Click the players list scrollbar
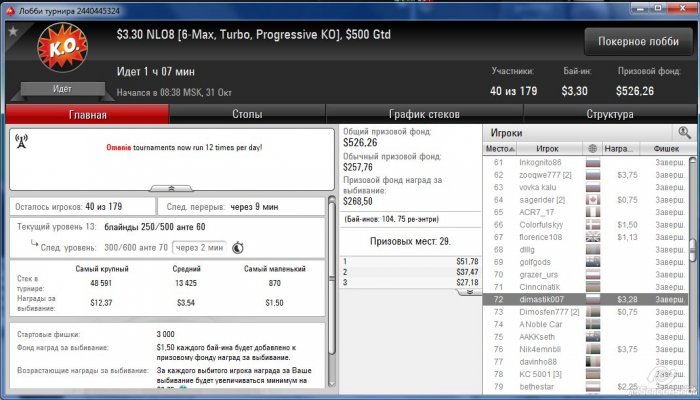 coord(692,250)
